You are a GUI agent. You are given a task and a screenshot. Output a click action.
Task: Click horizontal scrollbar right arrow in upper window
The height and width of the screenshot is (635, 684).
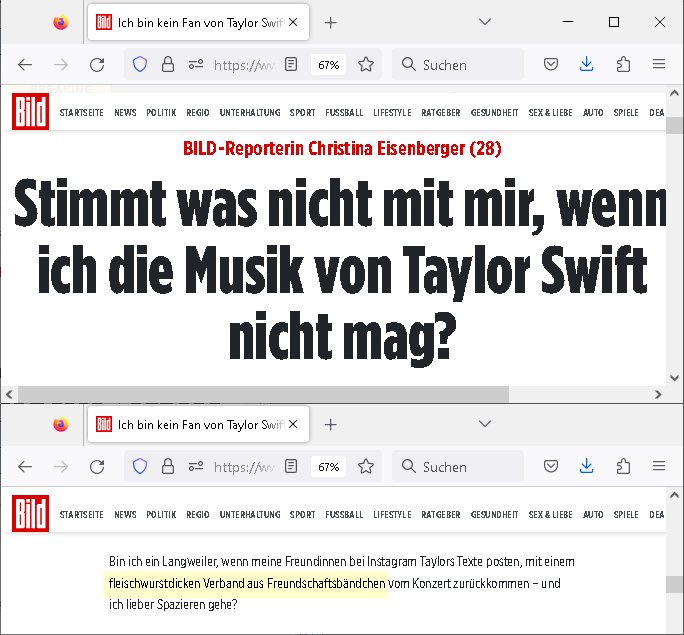(658, 395)
